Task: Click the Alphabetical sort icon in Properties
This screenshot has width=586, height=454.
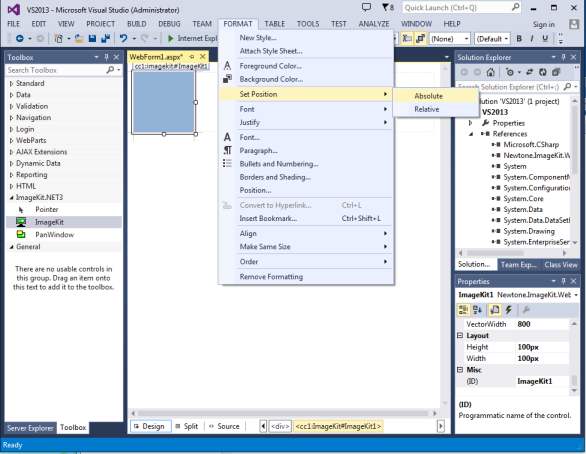Action: pos(478,310)
